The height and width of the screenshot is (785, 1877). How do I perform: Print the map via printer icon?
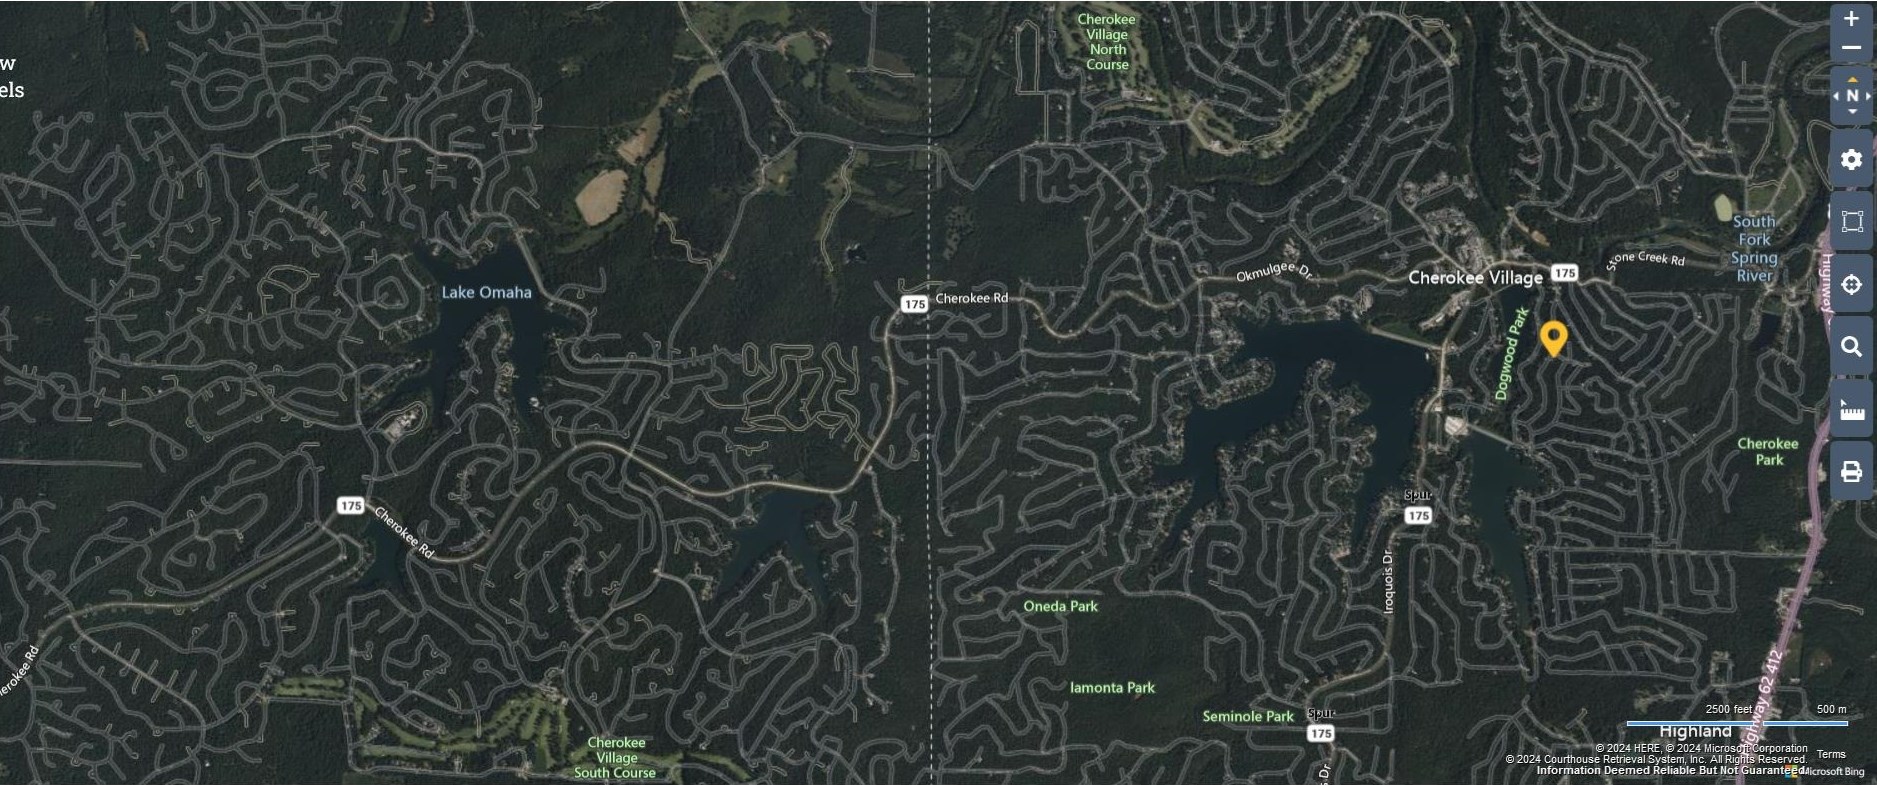point(1851,471)
